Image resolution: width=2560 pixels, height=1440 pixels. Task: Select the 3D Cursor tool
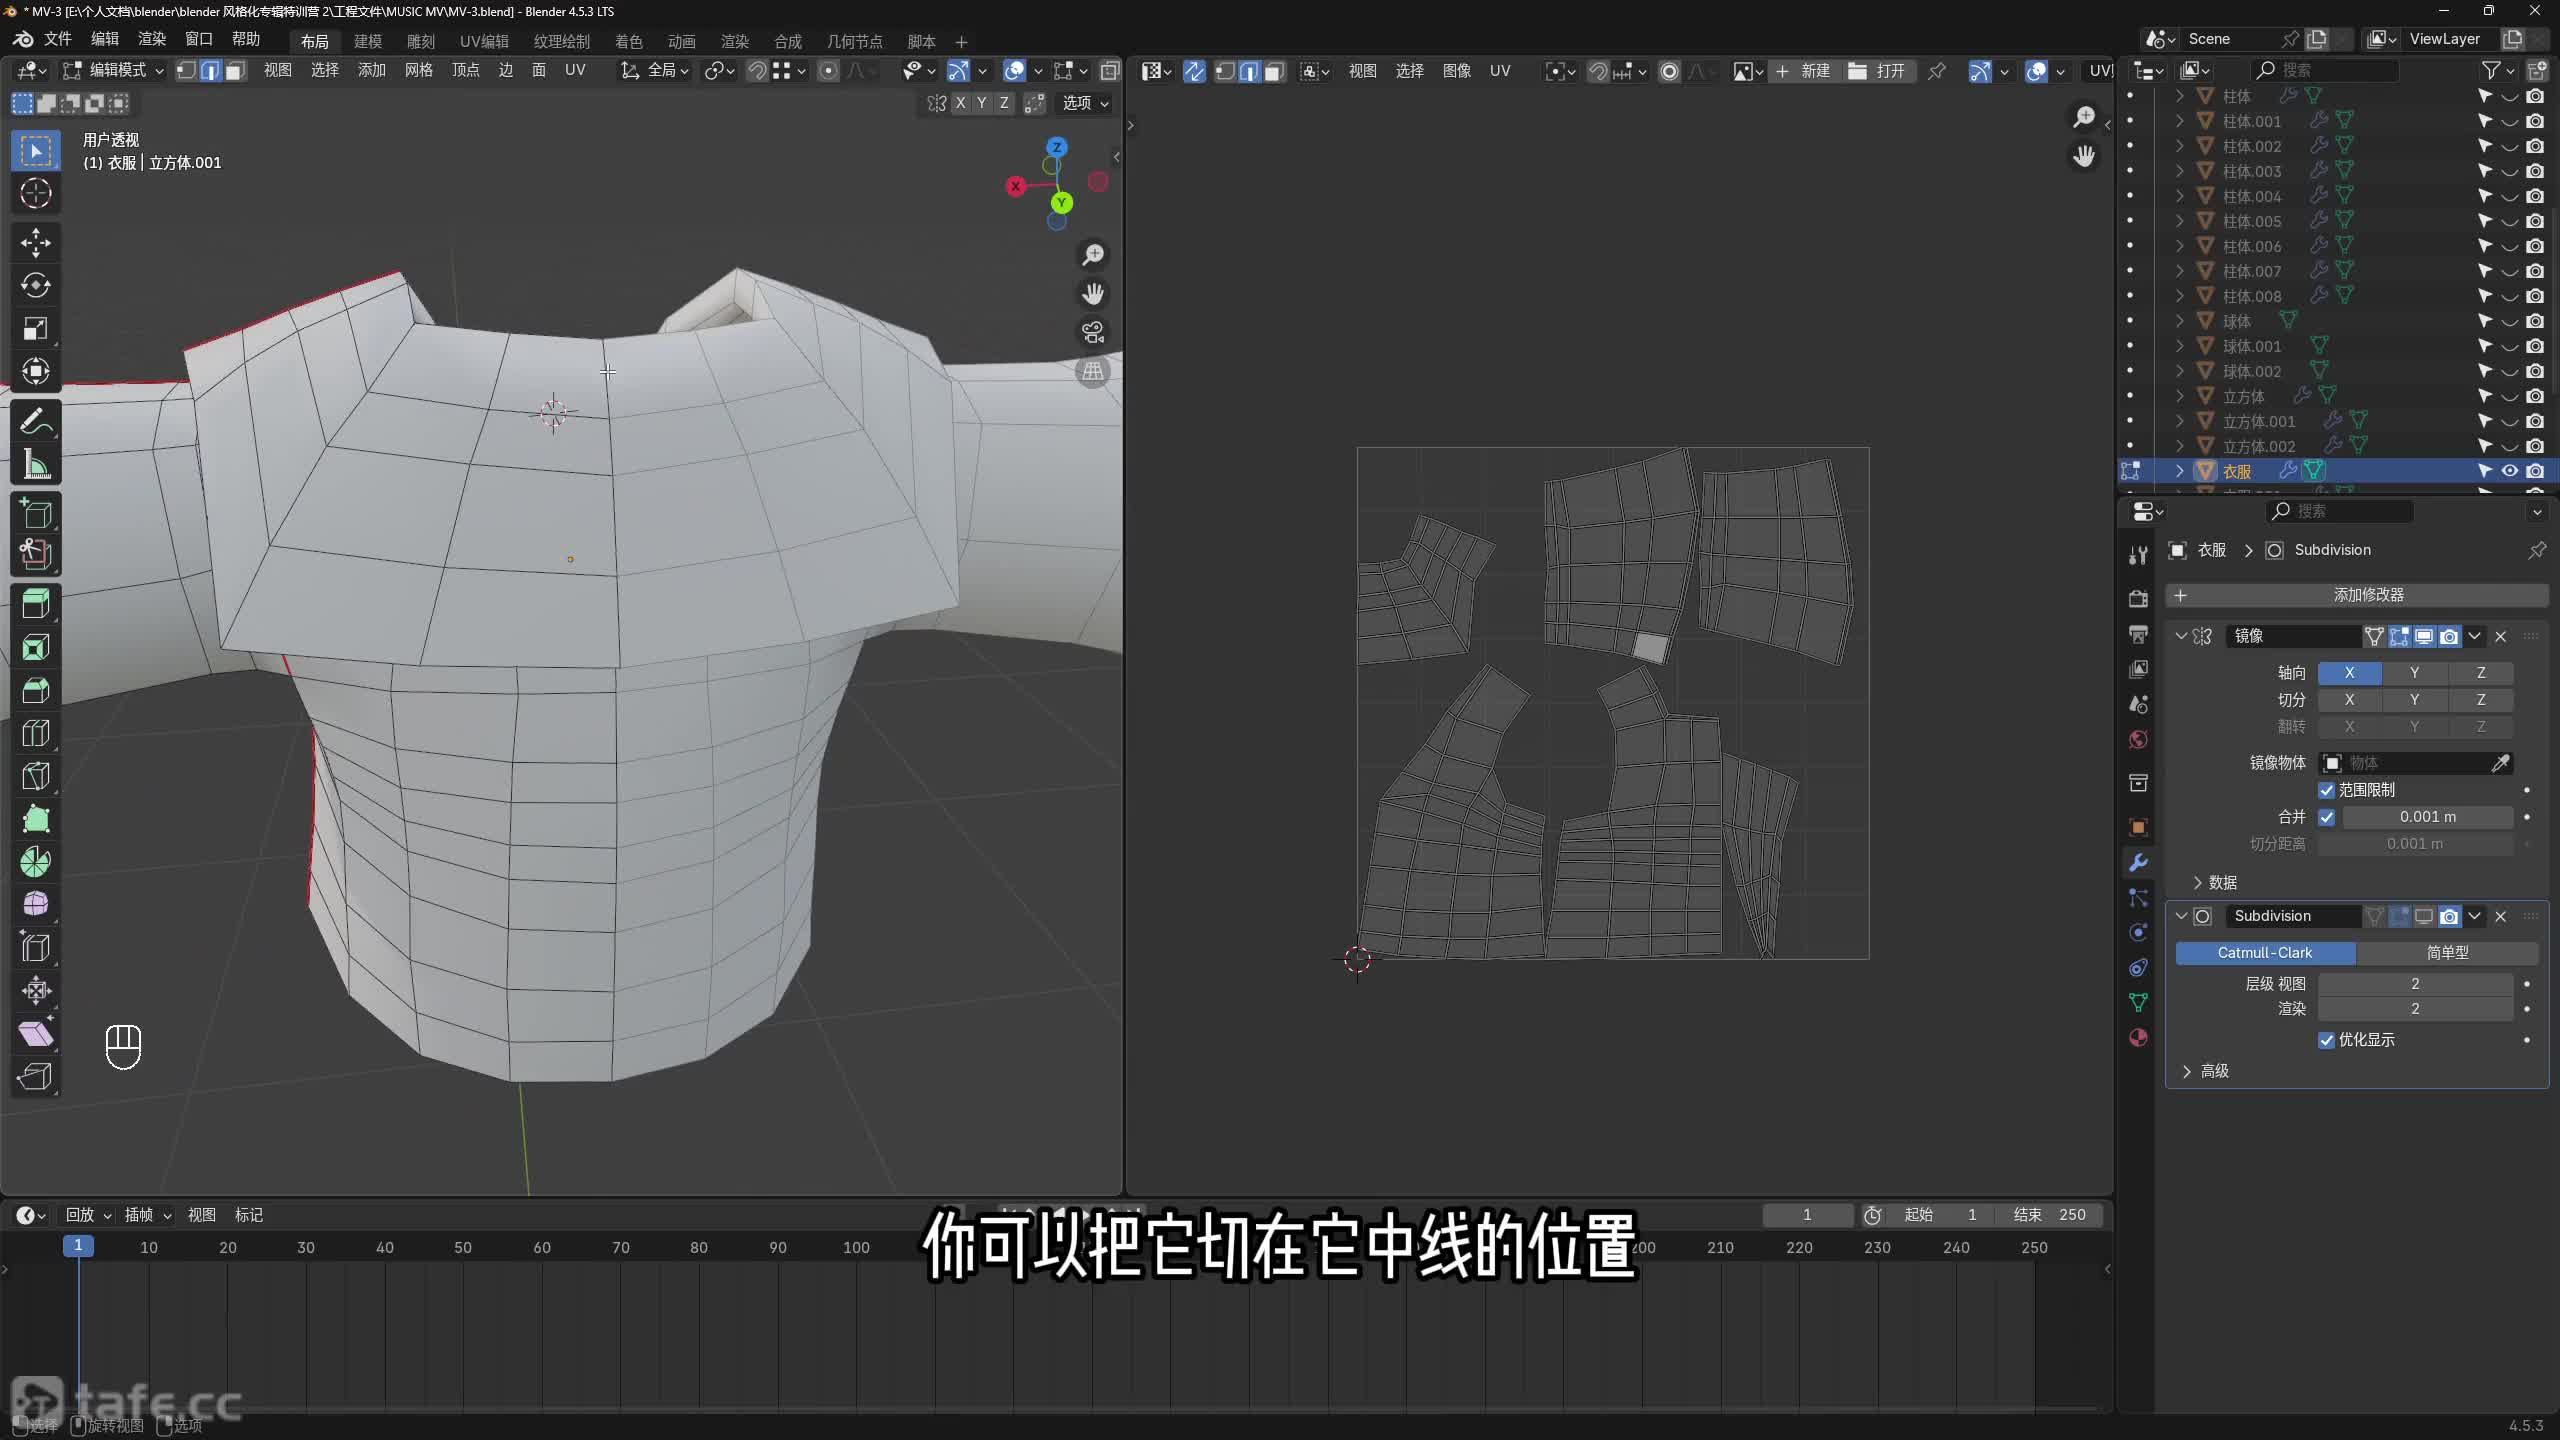click(x=36, y=193)
